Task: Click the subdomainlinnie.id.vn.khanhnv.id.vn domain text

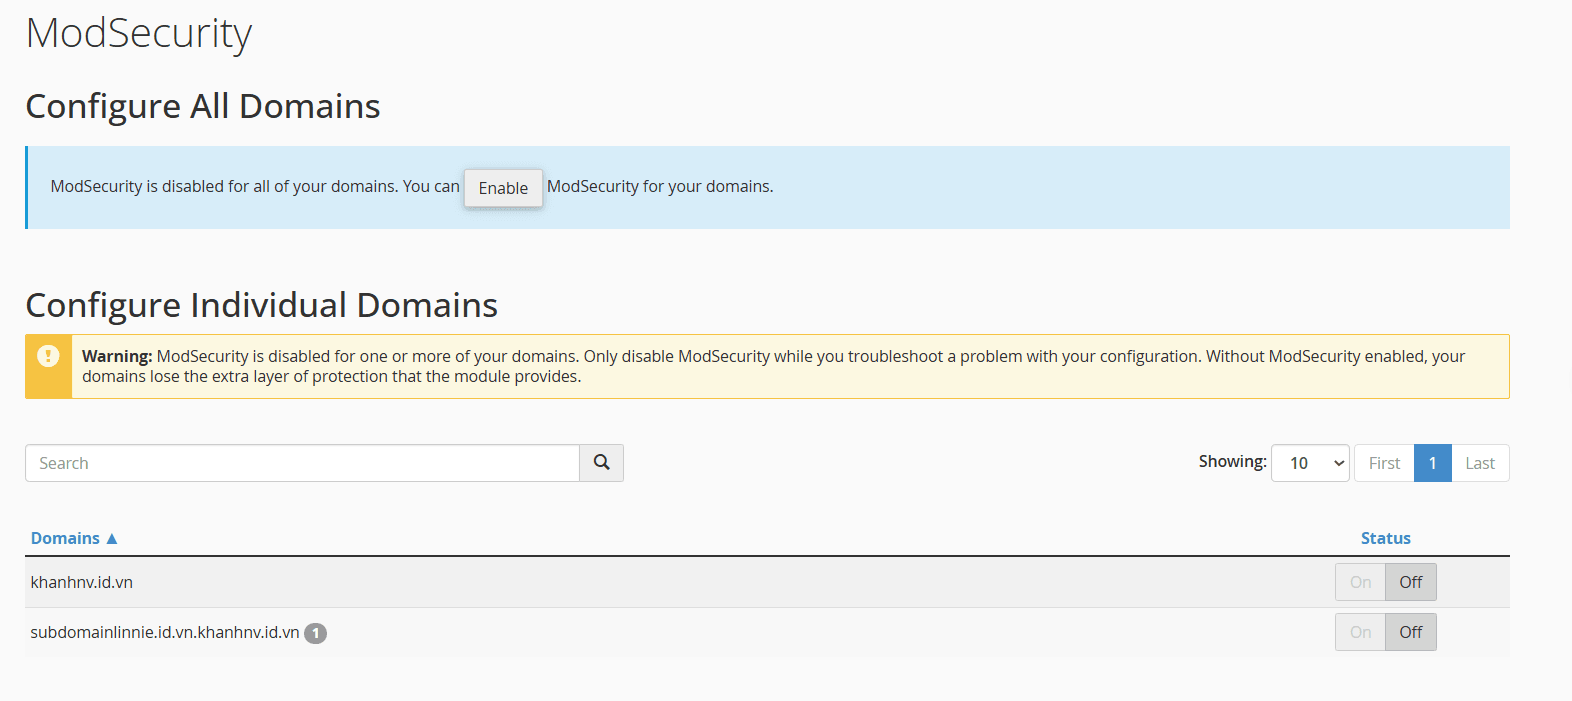Action: tap(165, 632)
